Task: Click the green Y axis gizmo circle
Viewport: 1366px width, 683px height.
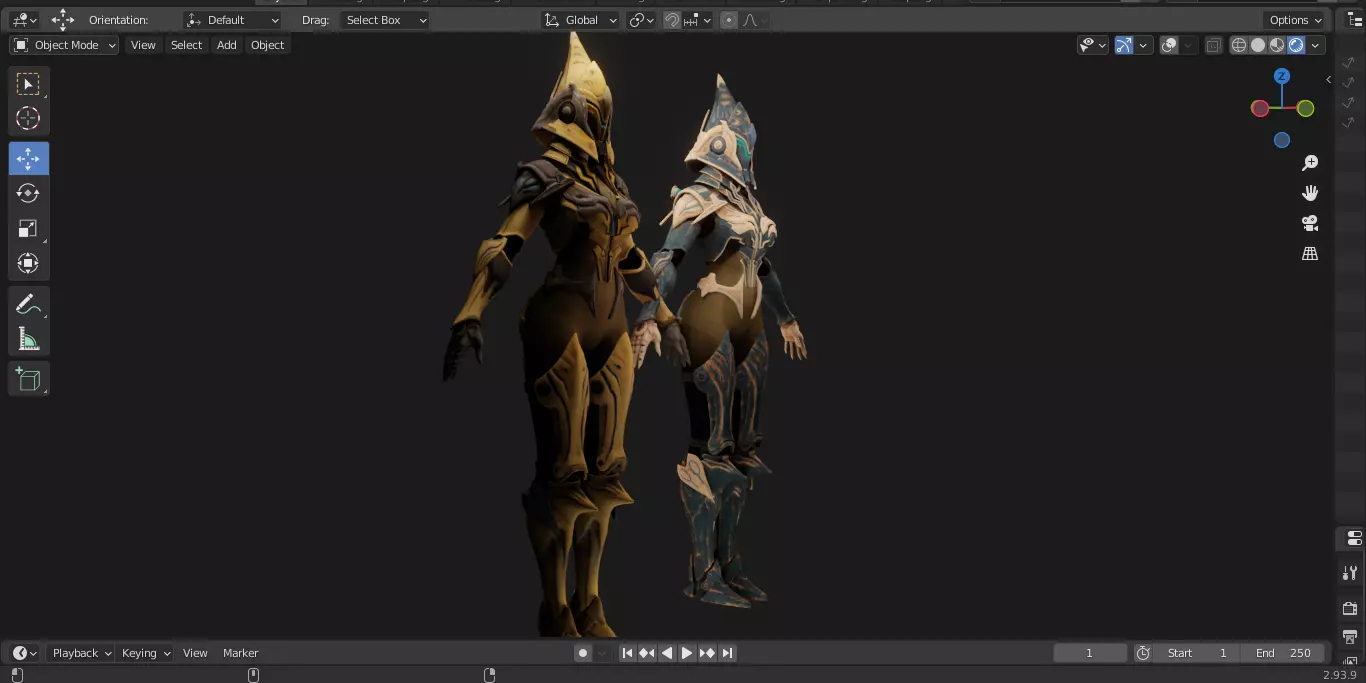Action: coord(1306,108)
